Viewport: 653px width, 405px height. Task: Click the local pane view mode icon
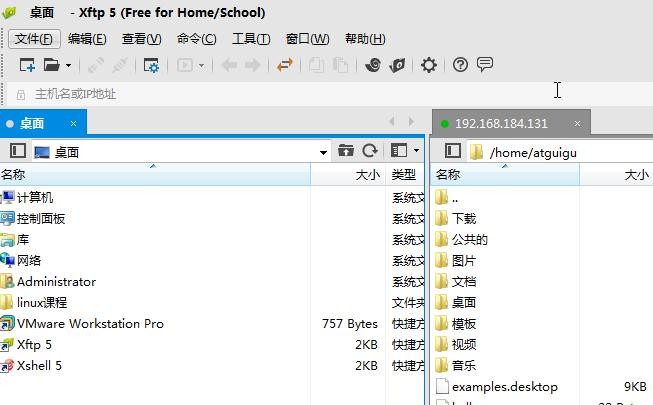[x=399, y=150]
